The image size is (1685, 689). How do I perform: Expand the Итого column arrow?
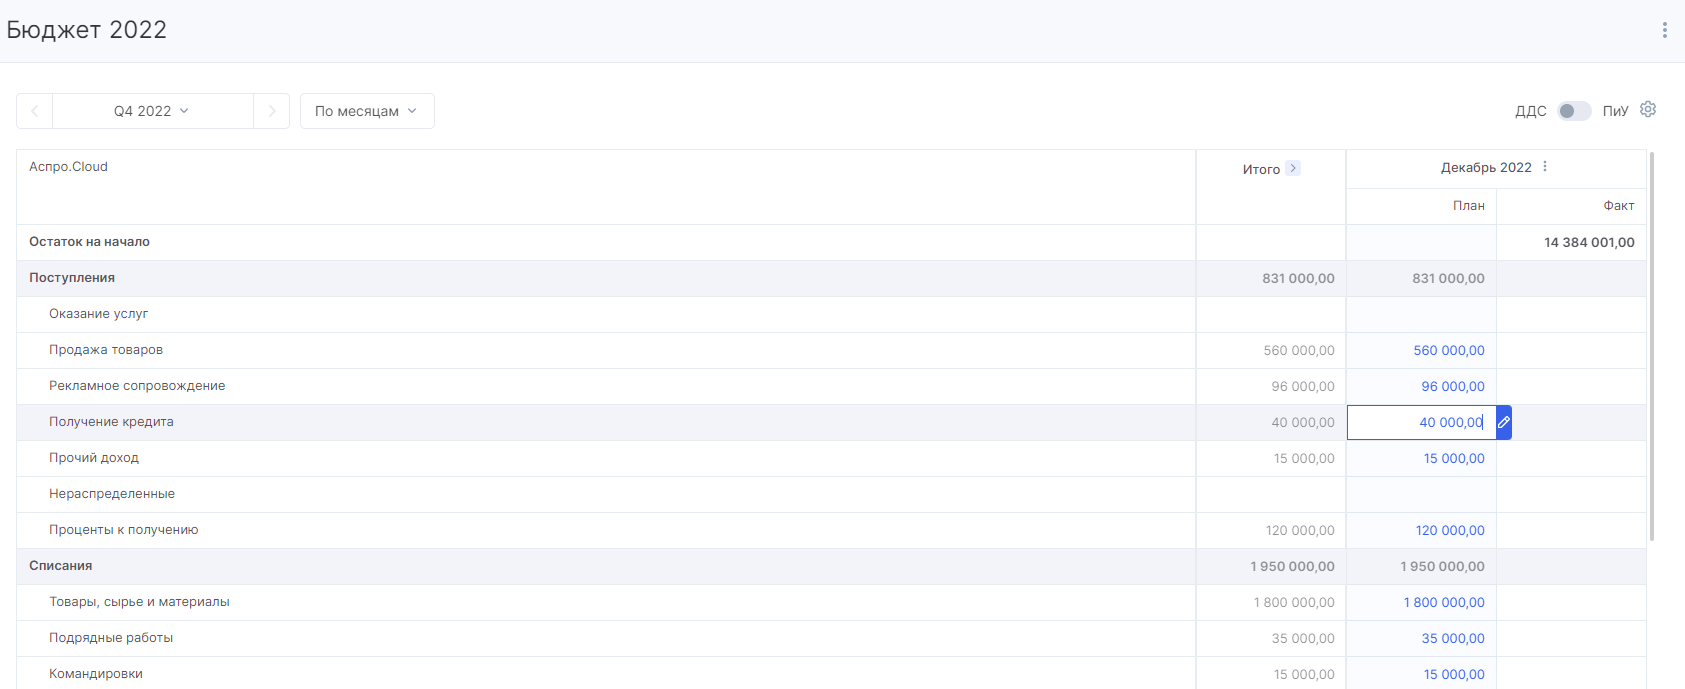[1293, 168]
